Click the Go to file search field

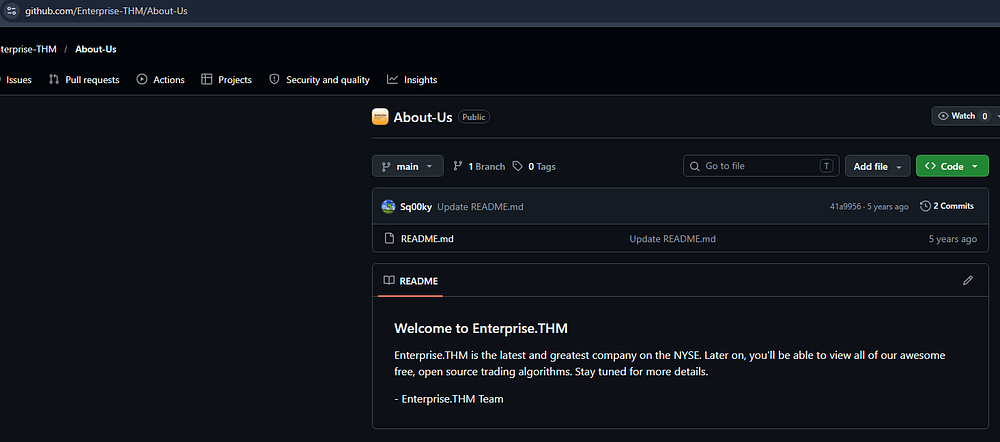tap(760, 166)
